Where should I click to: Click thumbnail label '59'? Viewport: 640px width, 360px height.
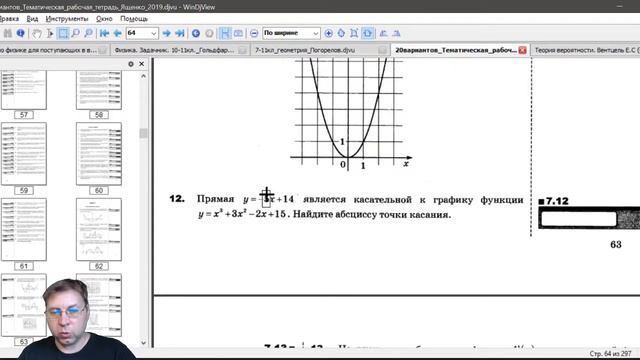pyautogui.click(x=24, y=191)
